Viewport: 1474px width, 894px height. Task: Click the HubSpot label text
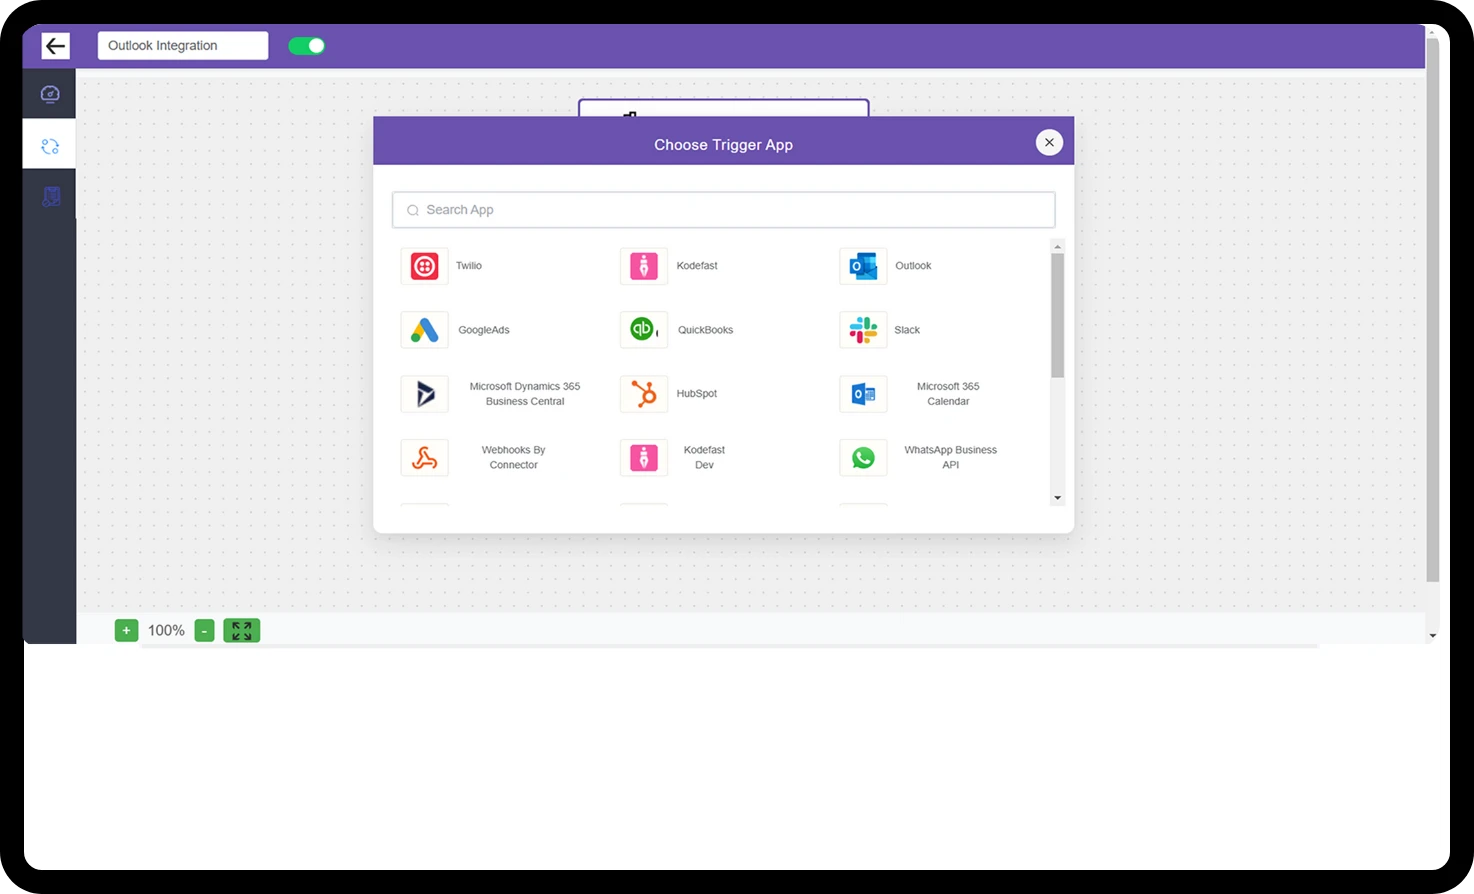point(697,394)
